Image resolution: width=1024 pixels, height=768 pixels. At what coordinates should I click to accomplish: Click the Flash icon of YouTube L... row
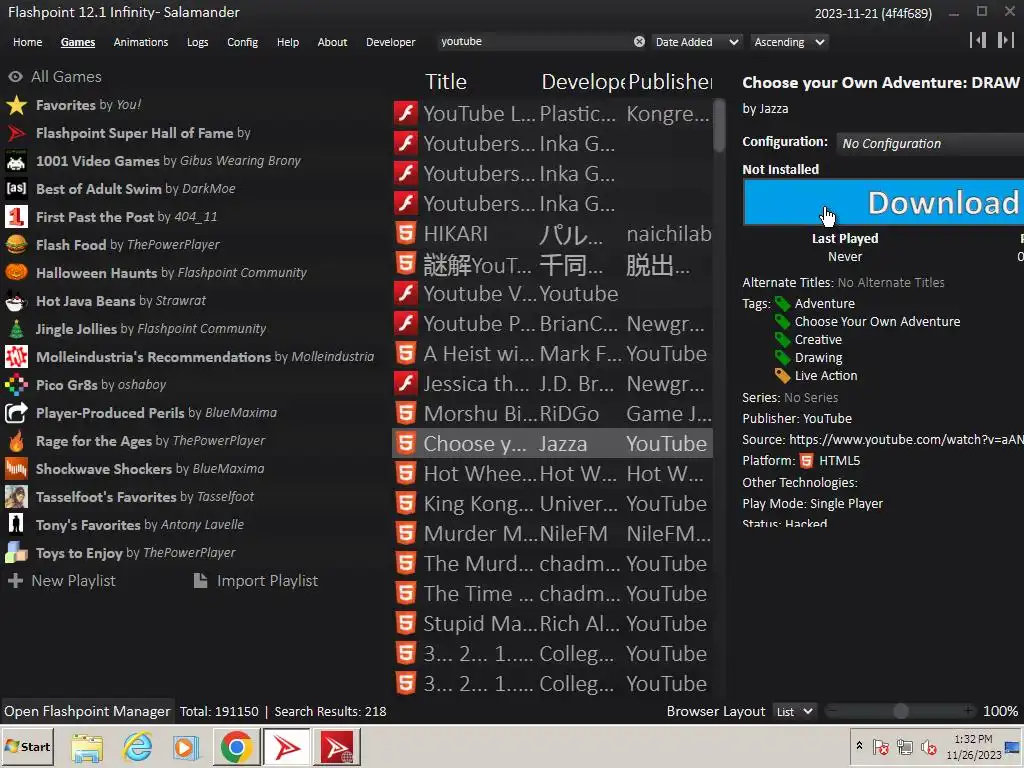click(x=406, y=113)
